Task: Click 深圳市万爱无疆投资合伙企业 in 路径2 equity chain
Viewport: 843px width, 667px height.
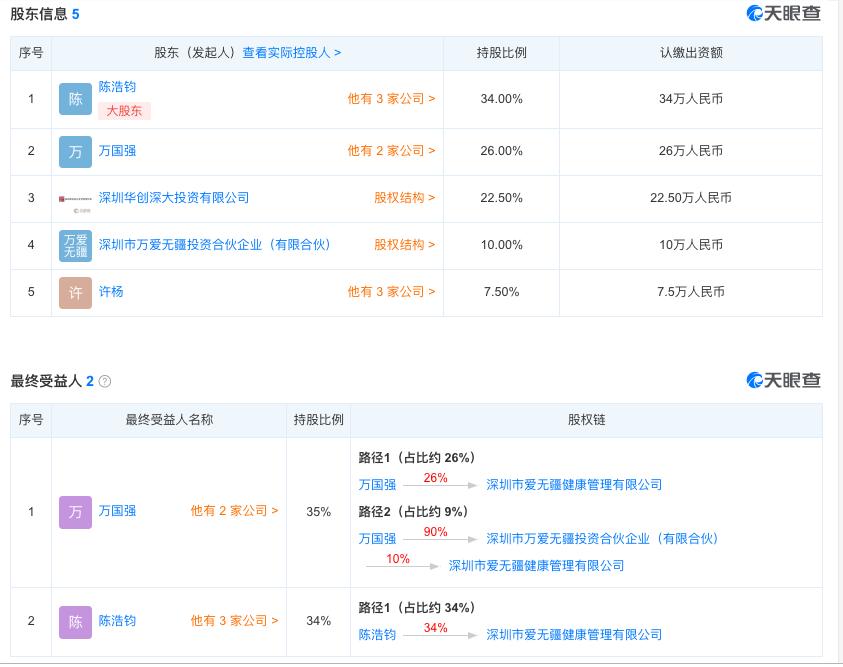Action: (x=602, y=538)
